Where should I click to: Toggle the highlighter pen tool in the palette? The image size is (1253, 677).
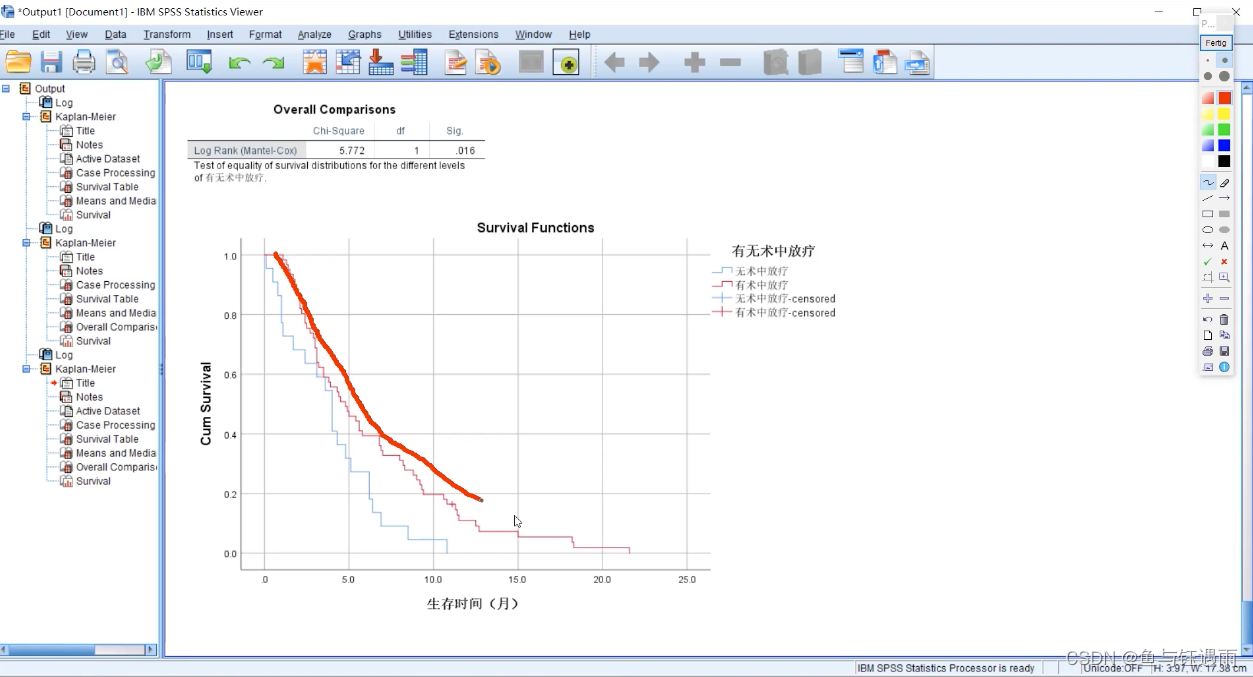point(1224,182)
